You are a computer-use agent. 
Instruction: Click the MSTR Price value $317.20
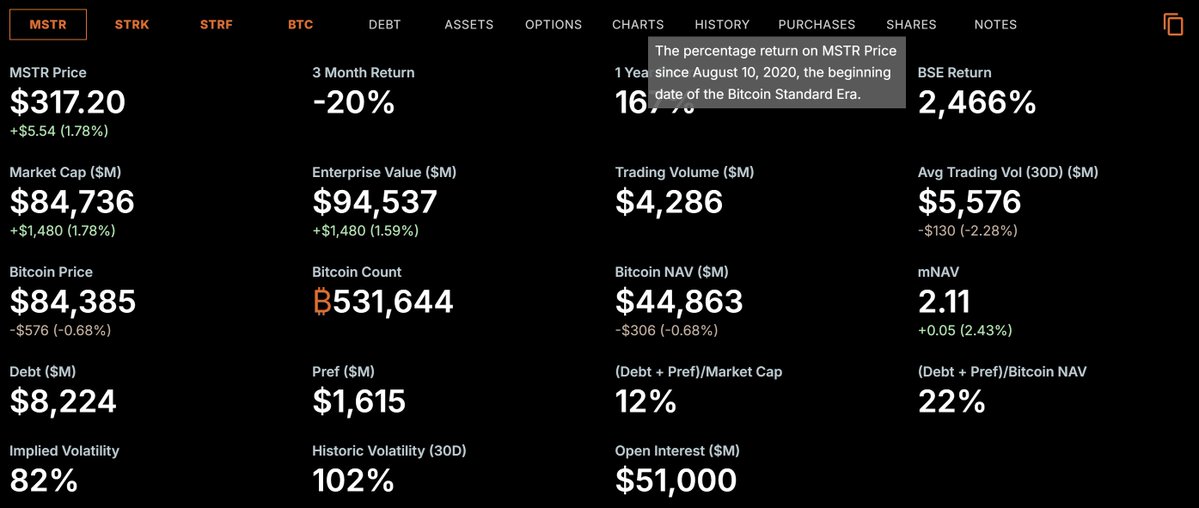pos(68,102)
